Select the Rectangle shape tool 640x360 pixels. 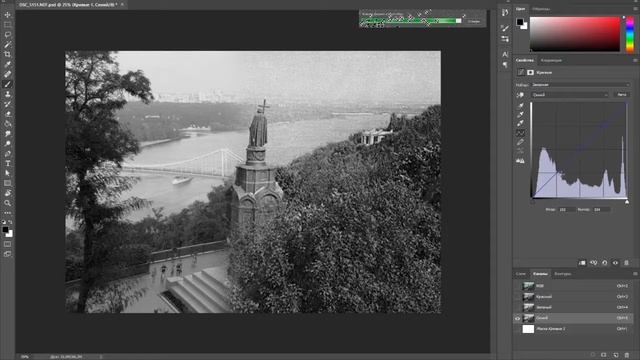click(x=7, y=183)
